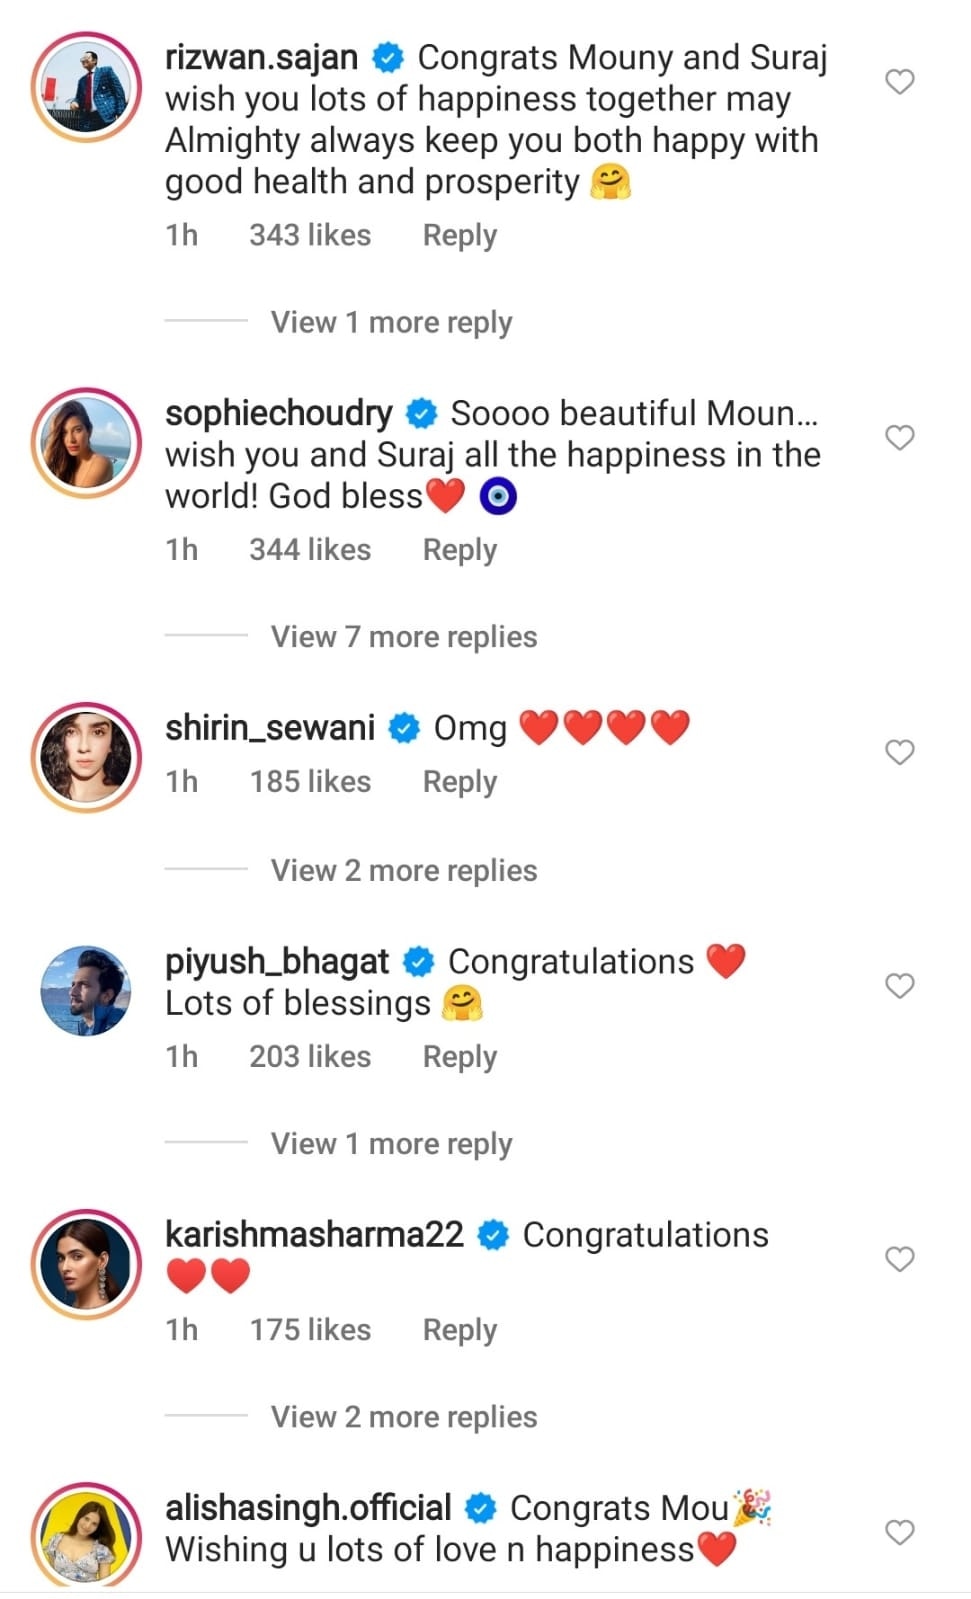
Task: Like rizwan.sajan's comment with the heart
Action: (900, 82)
